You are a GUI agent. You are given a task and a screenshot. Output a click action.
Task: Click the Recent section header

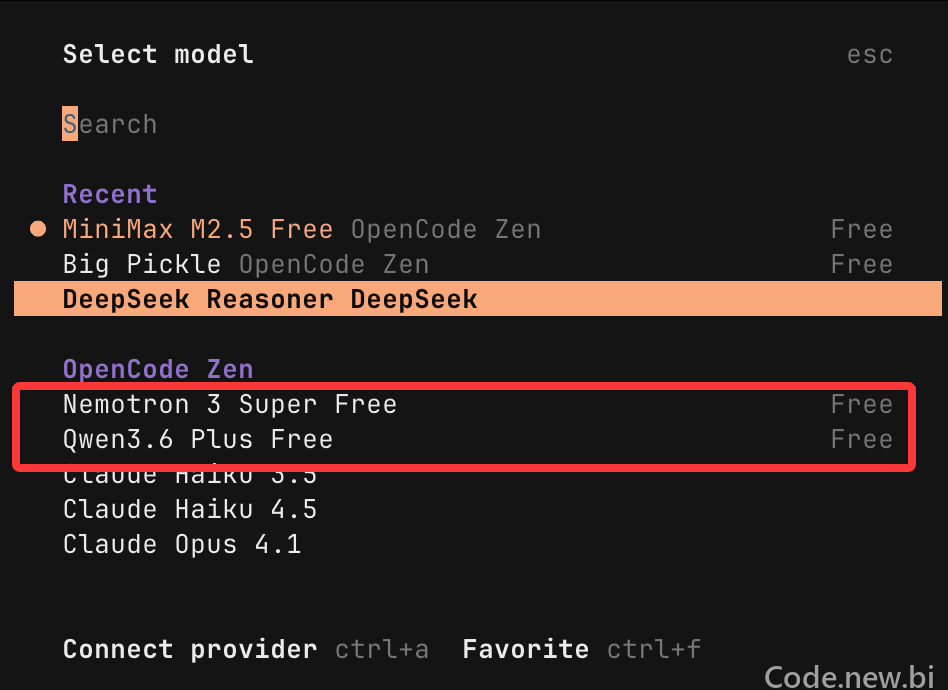tap(110, 194)
